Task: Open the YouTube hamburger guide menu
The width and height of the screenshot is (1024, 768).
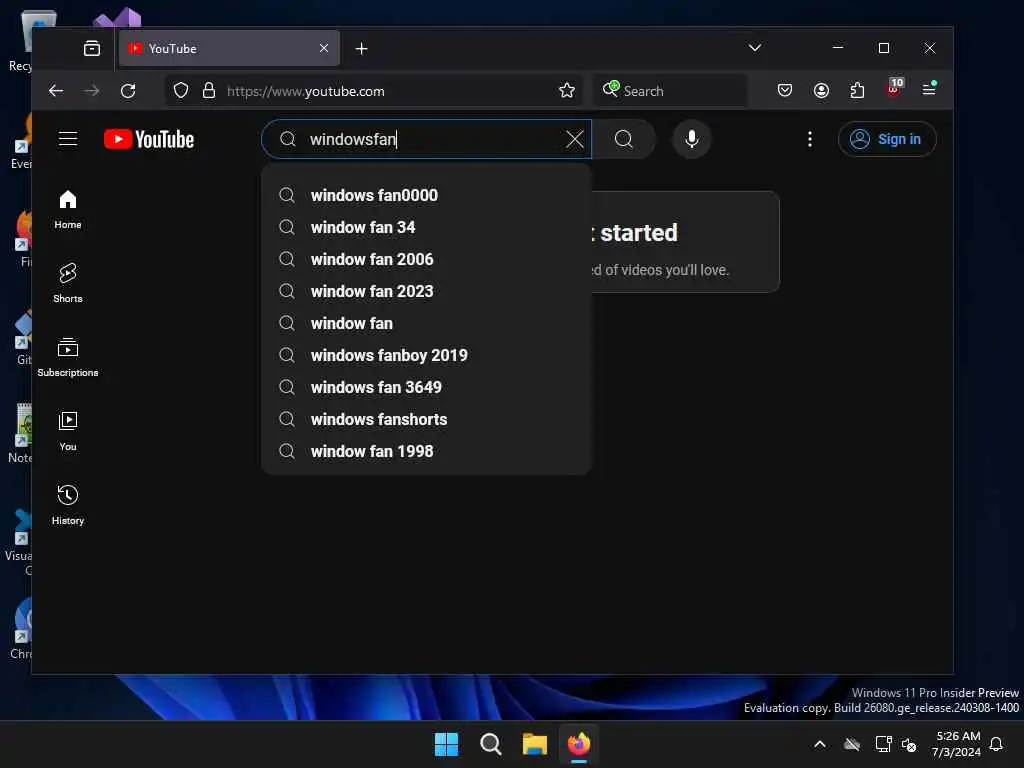Action: point(68,139)
